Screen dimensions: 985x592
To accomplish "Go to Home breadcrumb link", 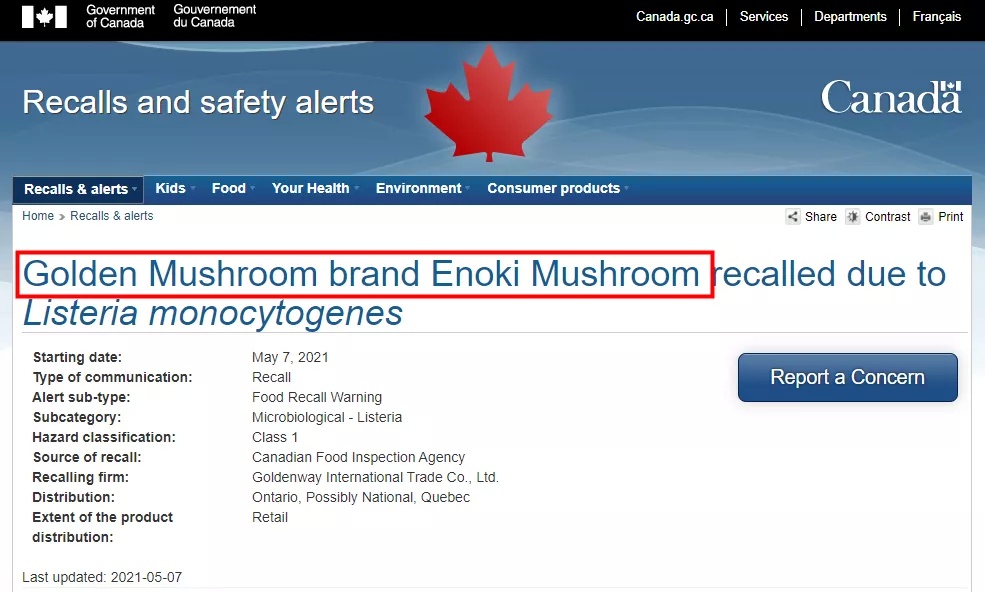I will click(38, 216).
